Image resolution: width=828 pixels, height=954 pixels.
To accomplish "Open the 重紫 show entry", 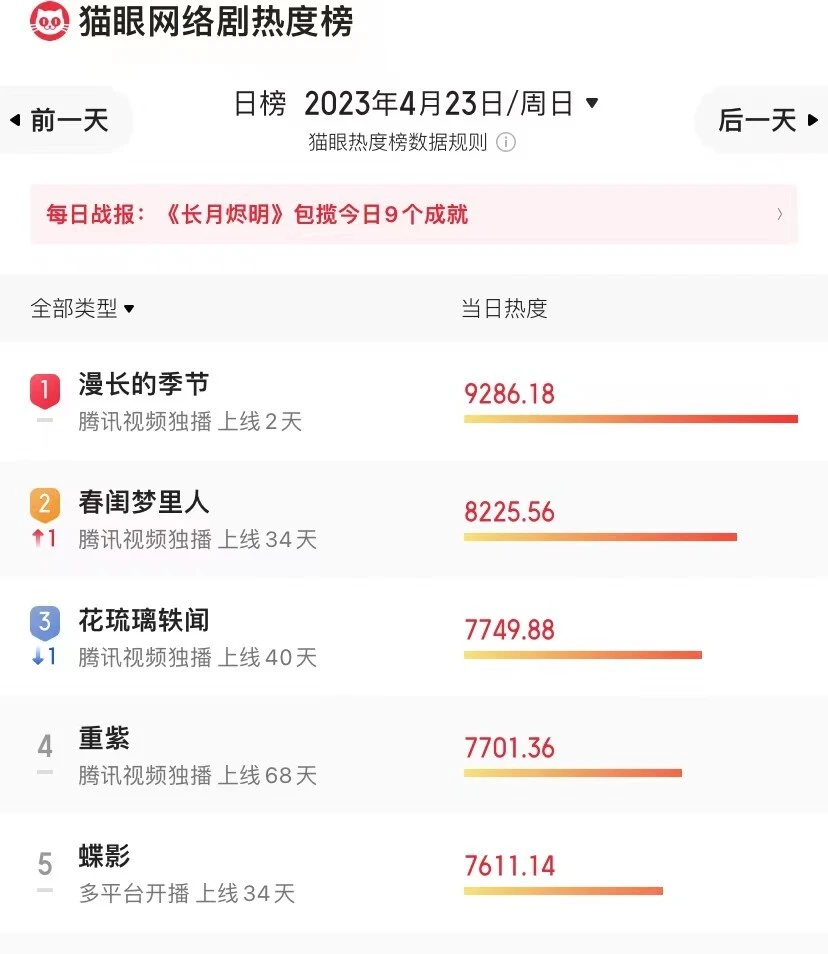I will (x=104, y=739).
